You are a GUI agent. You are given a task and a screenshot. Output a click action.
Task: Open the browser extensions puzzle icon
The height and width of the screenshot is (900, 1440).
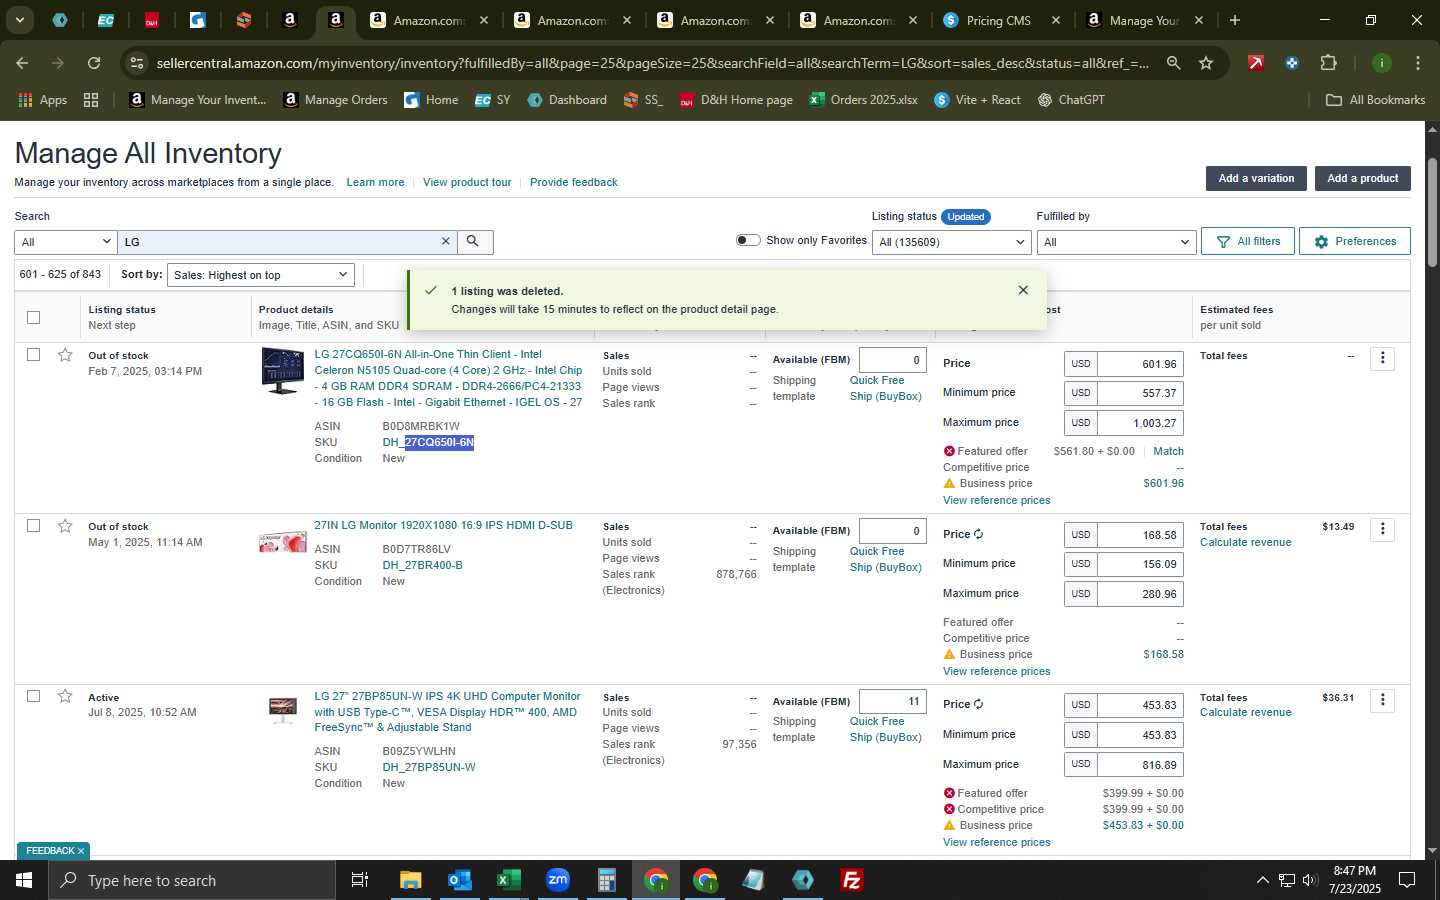click(1328, 63)
